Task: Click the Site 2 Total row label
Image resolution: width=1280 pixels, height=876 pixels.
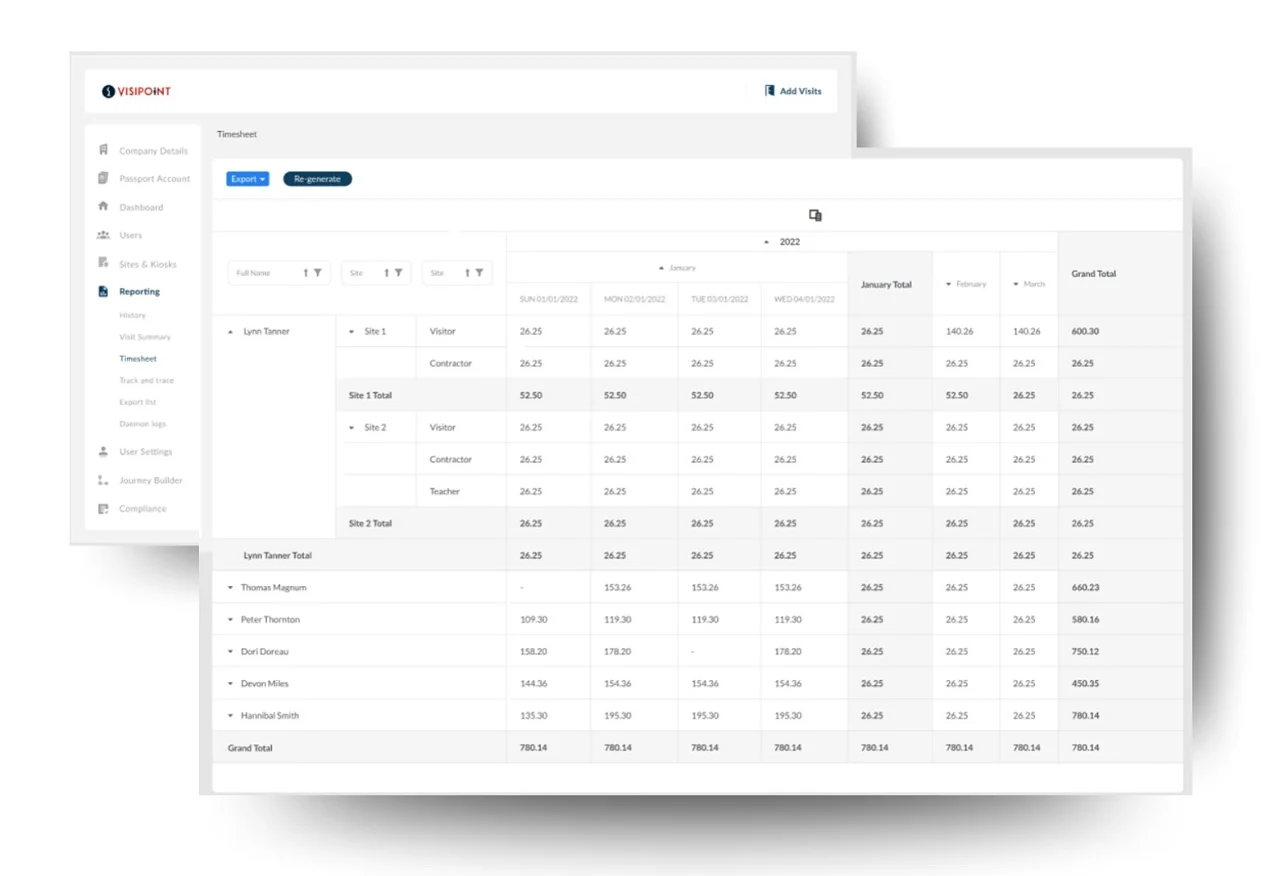Action: coord(370,523)
